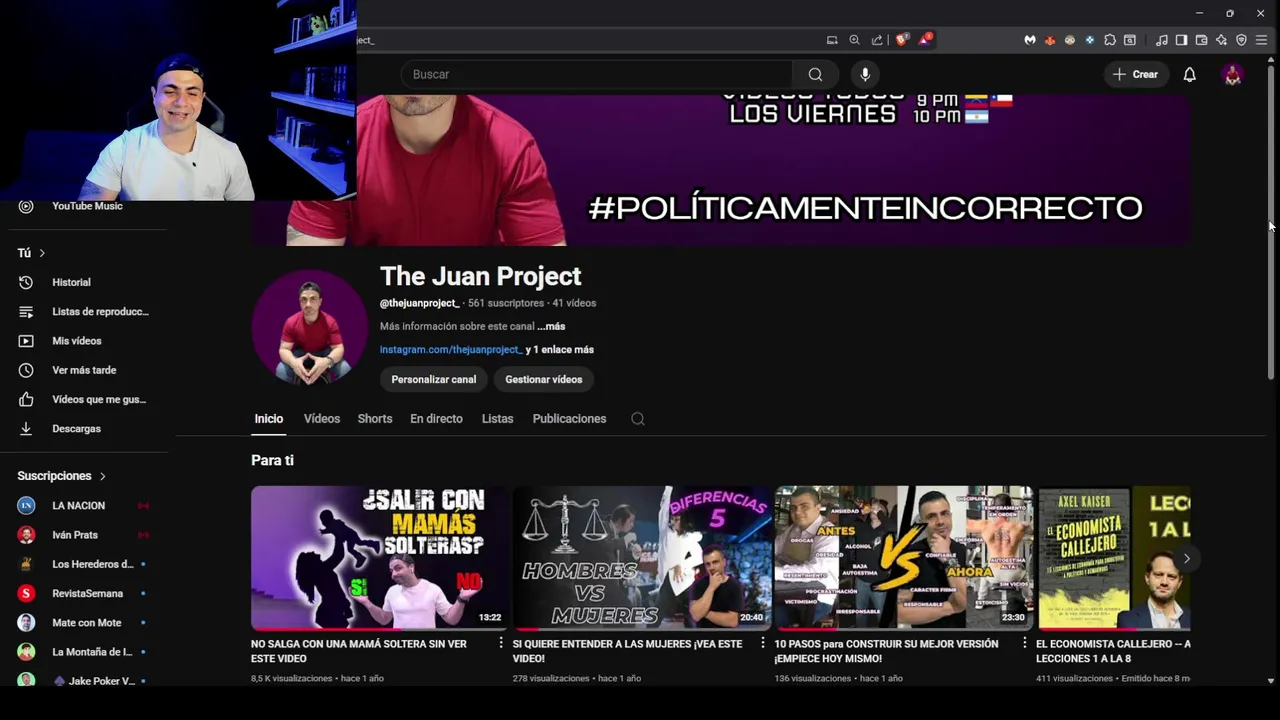
Task: Switch to the Vídeos tab
Action: click(322, 419)
